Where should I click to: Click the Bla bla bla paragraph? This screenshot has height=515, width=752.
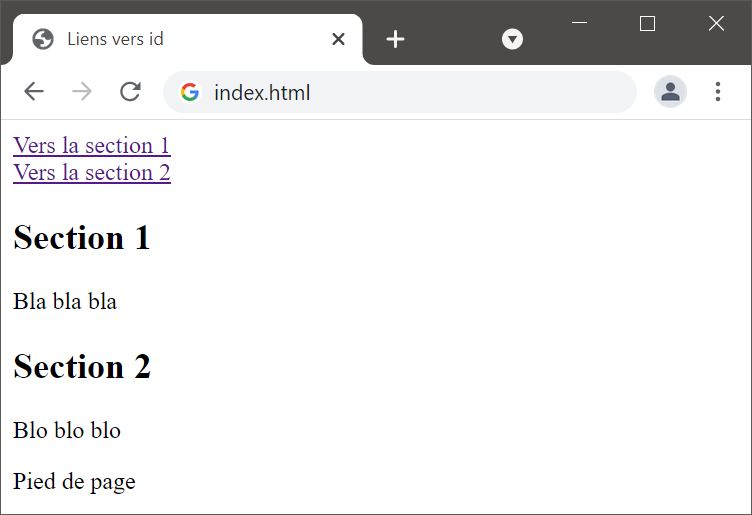(65, 302)
